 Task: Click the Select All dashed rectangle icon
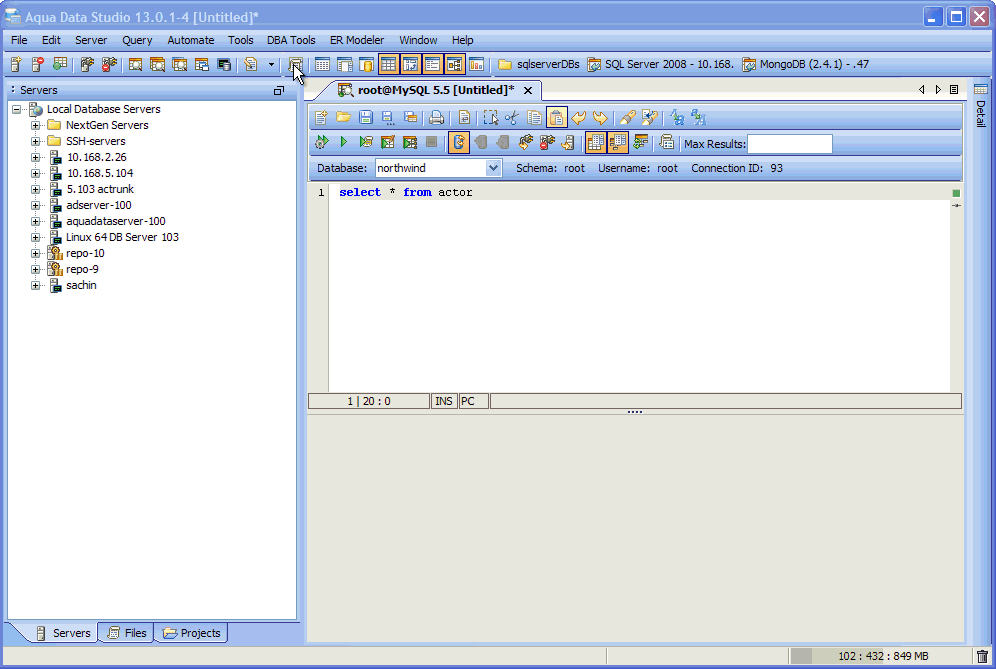[490, 118]
